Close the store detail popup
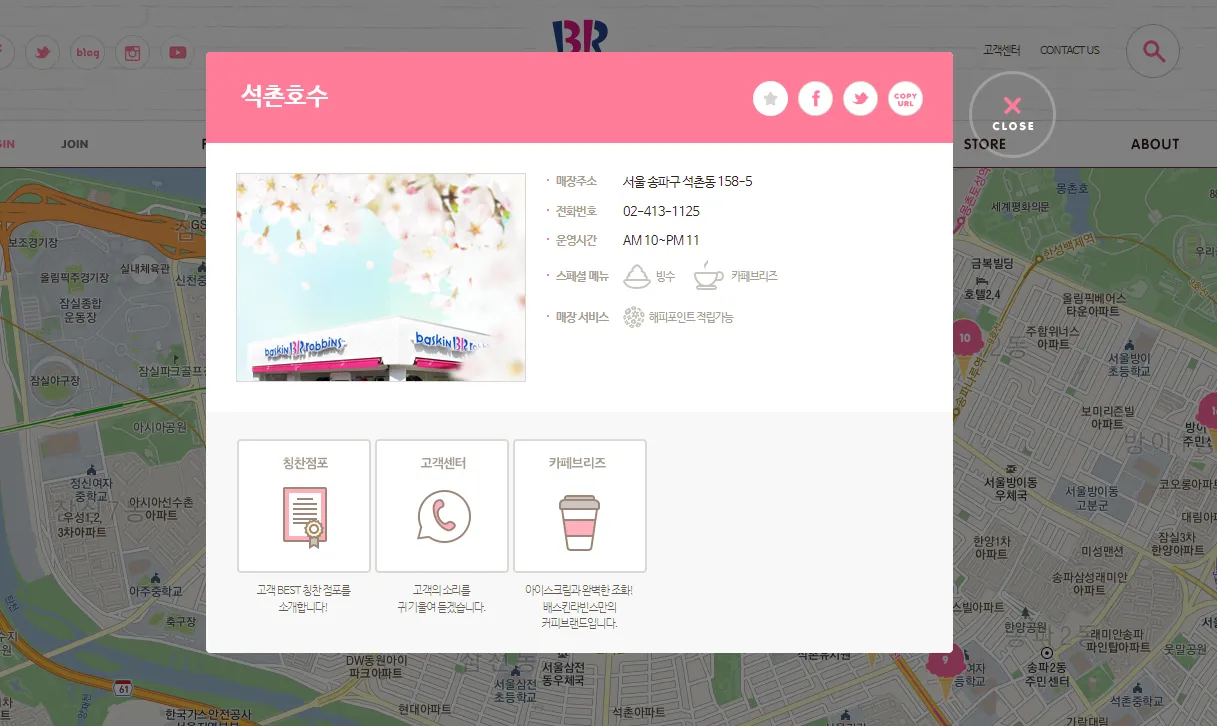Screen dimensions: 1217x726 (1012, 114)
